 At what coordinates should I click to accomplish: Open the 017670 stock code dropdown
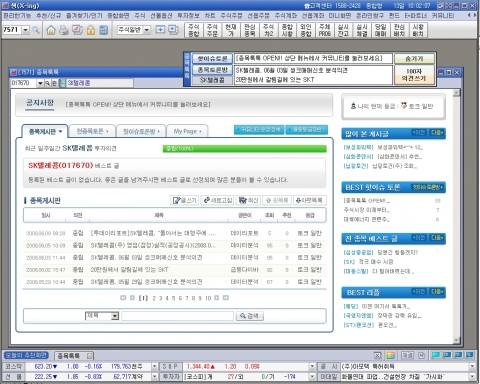coord(40,83)
